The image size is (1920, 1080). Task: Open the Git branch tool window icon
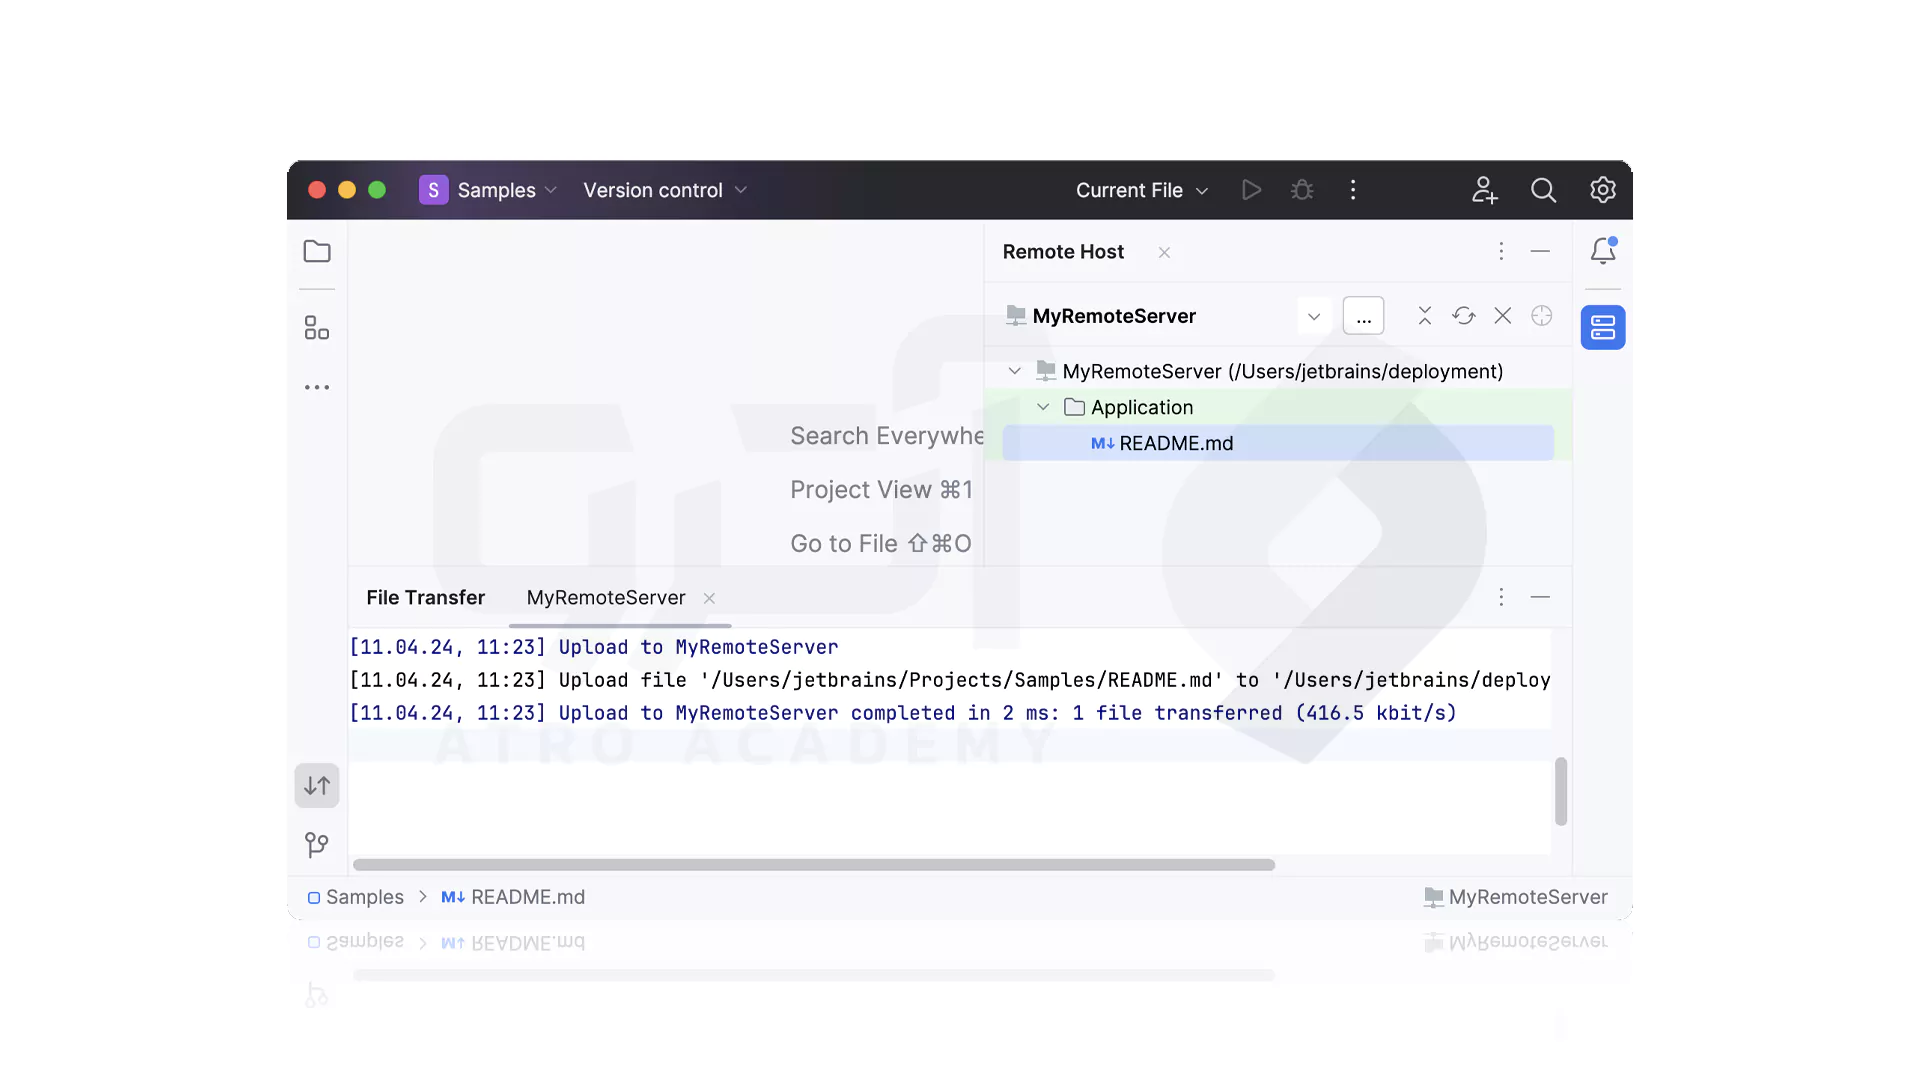(317, 845)
